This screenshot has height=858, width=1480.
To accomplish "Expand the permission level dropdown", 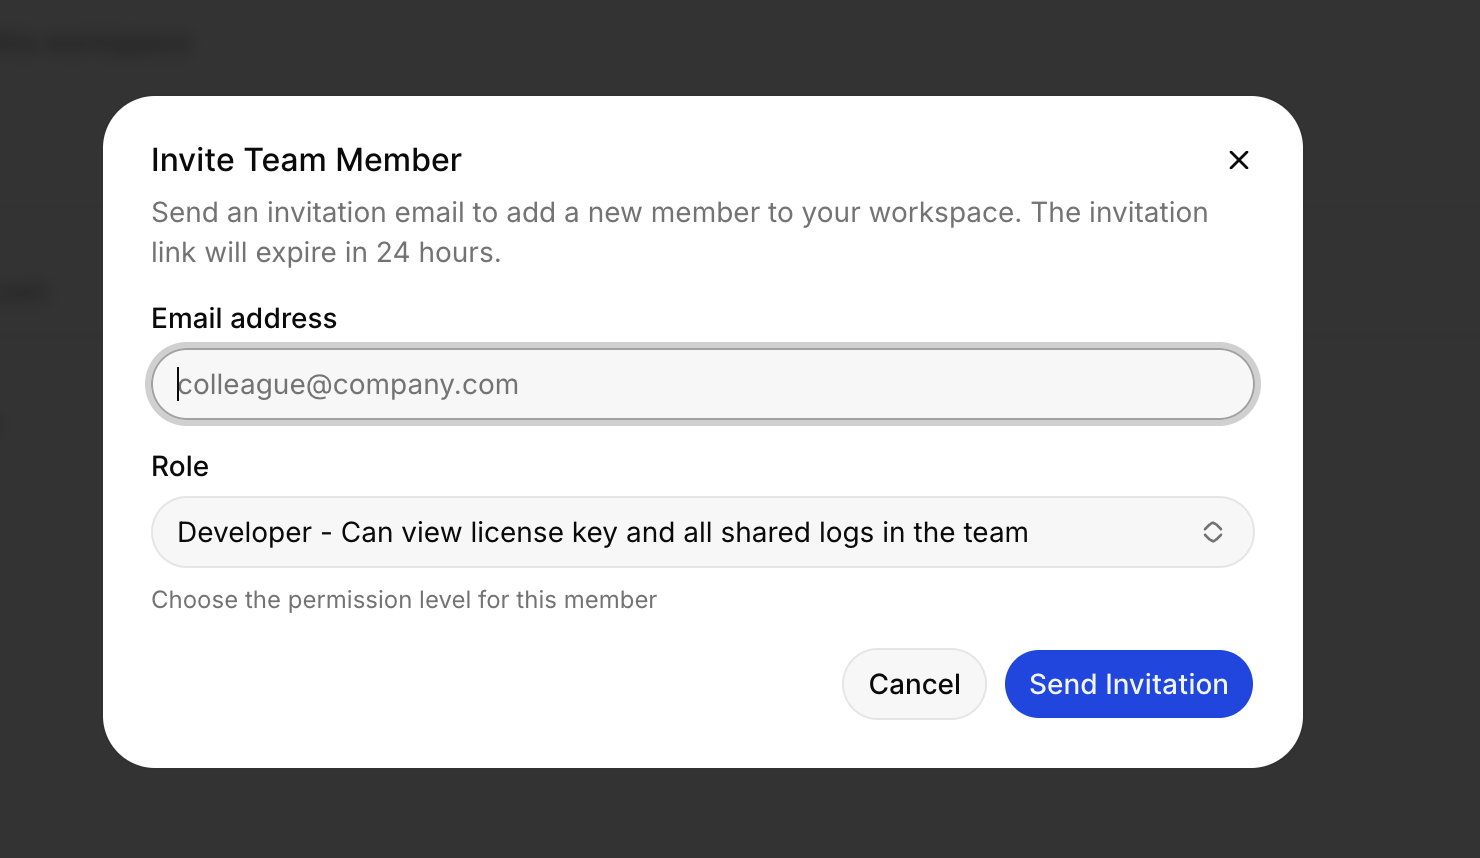I will [x=700, y=532].
